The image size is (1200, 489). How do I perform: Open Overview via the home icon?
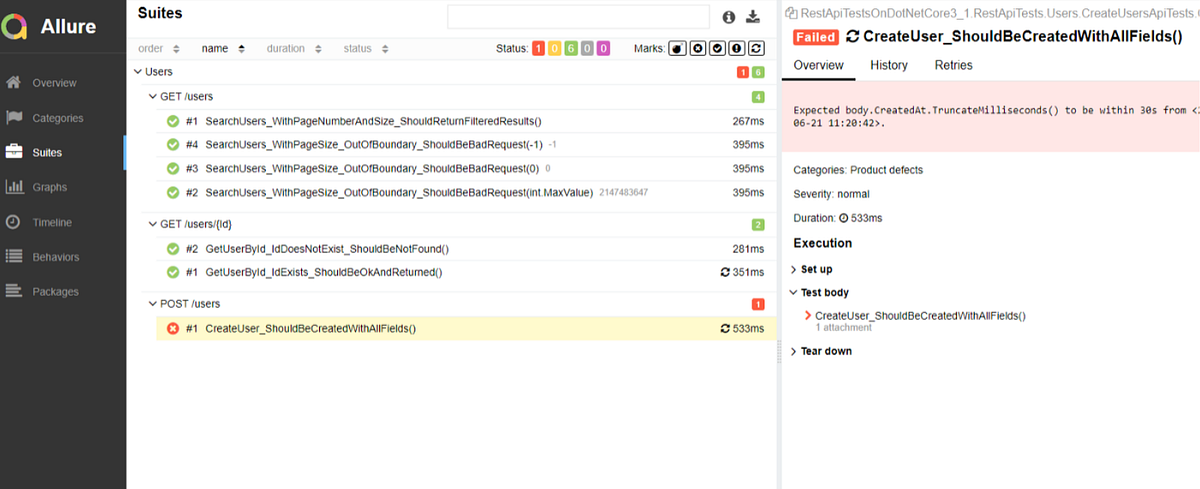[14, 83]
